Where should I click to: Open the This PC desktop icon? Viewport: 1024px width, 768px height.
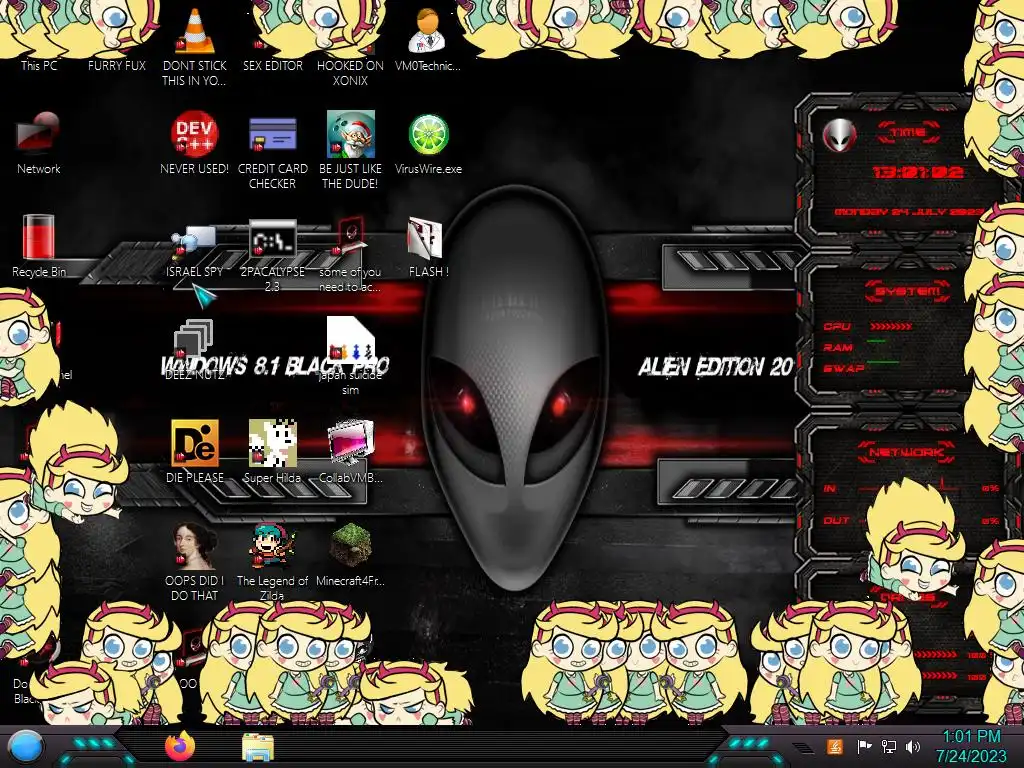(39, 65)
